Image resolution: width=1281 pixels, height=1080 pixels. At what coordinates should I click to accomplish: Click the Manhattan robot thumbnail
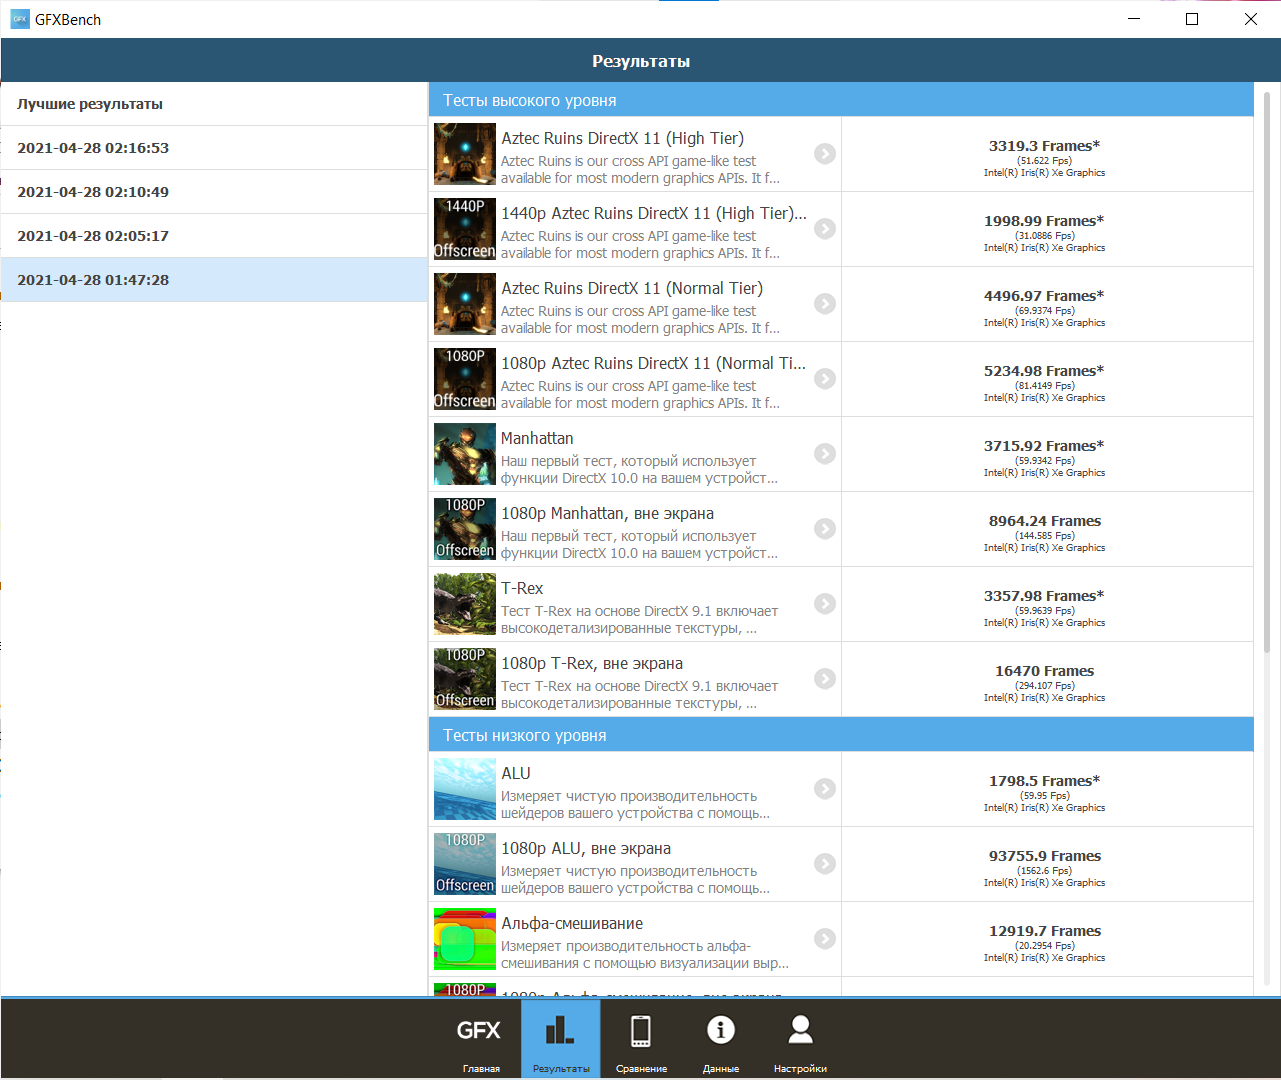pos(465,454)
